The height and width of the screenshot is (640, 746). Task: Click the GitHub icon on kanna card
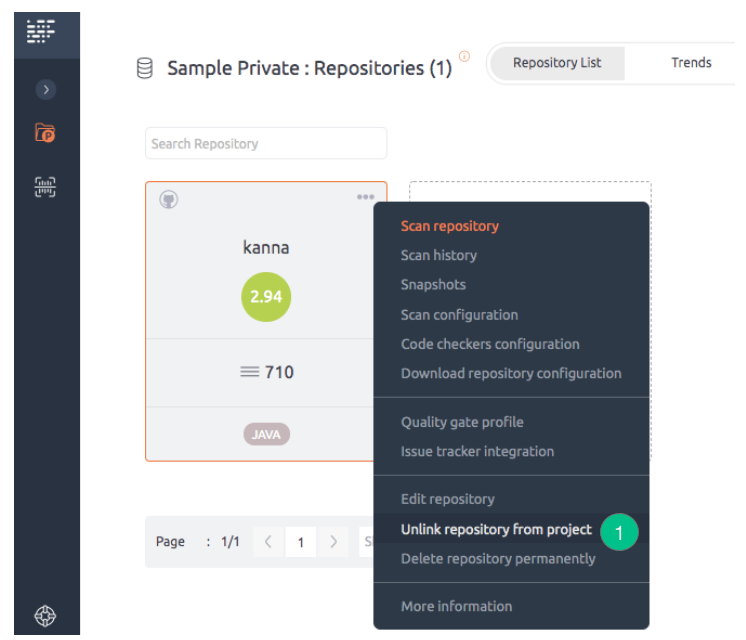[x=168, y=199]
